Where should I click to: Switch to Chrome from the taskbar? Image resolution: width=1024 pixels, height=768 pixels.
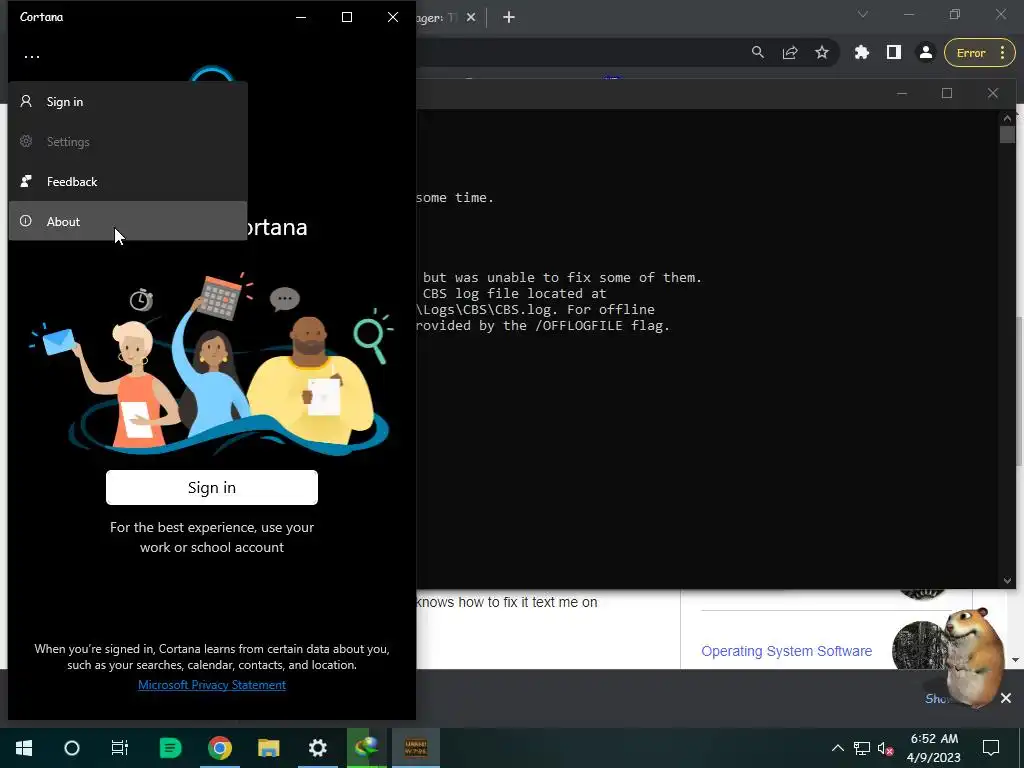tap(220, 748)
